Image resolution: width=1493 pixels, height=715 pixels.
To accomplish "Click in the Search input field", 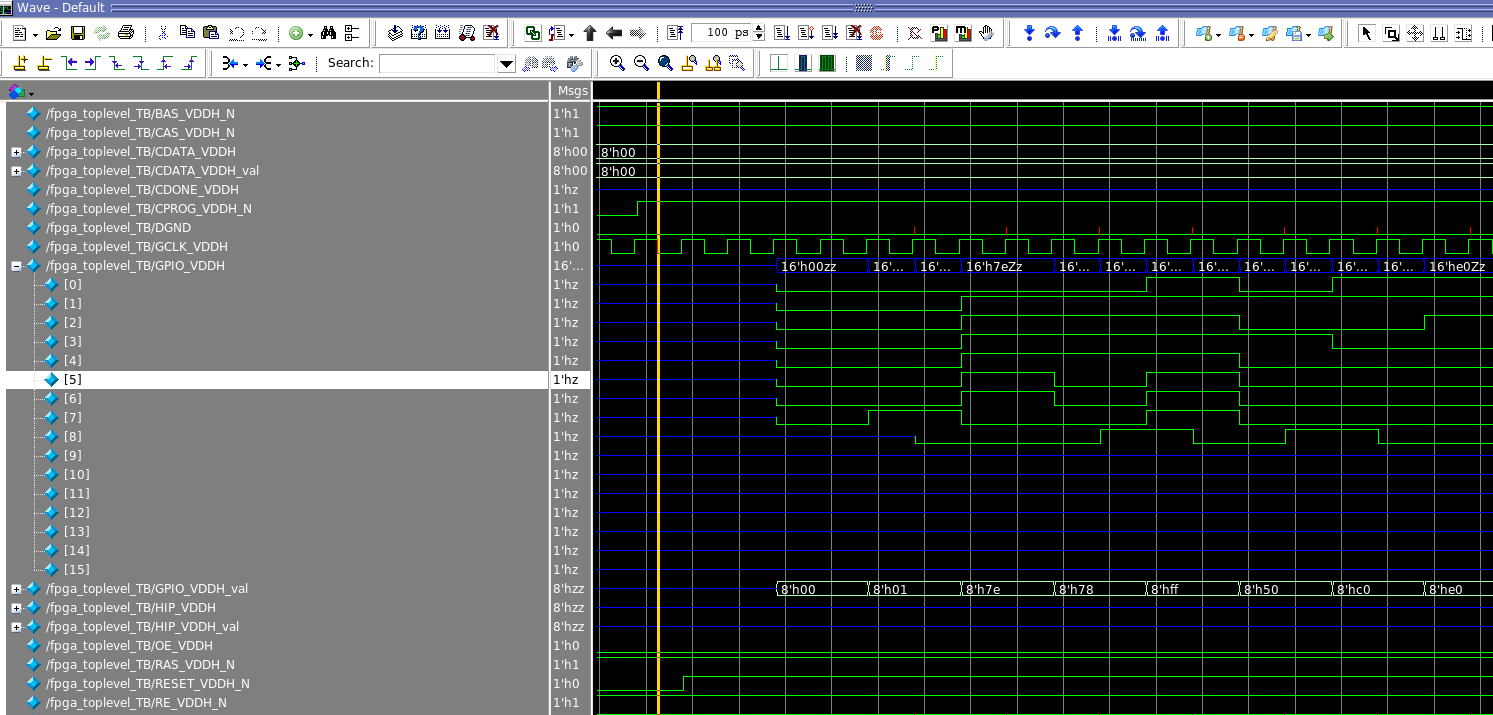I will click(437, 63).
